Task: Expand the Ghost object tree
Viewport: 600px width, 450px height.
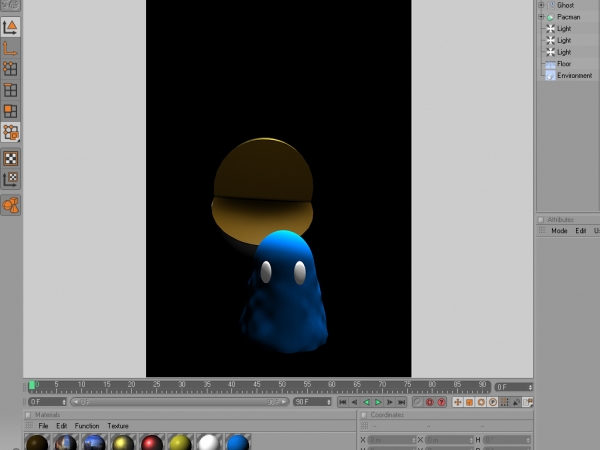Action: 541,5
